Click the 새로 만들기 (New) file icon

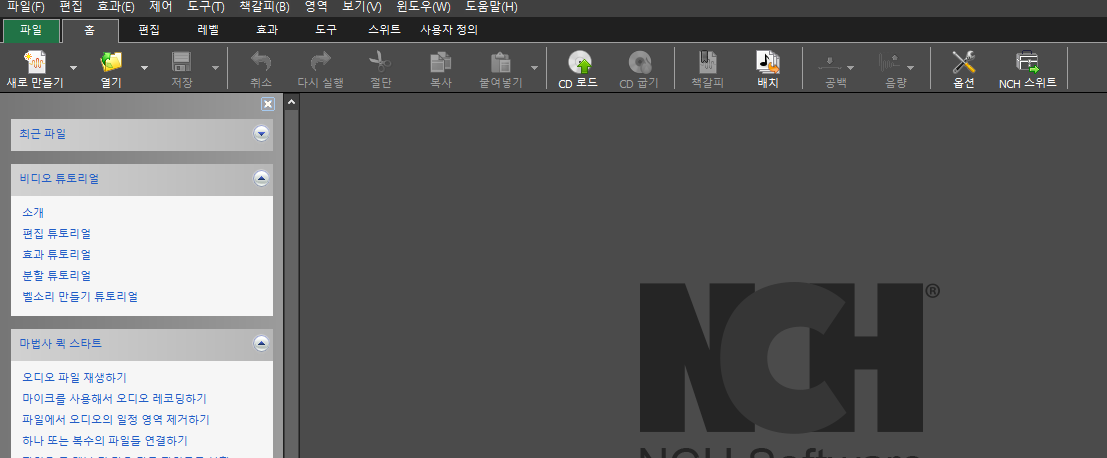click(35, 62)
